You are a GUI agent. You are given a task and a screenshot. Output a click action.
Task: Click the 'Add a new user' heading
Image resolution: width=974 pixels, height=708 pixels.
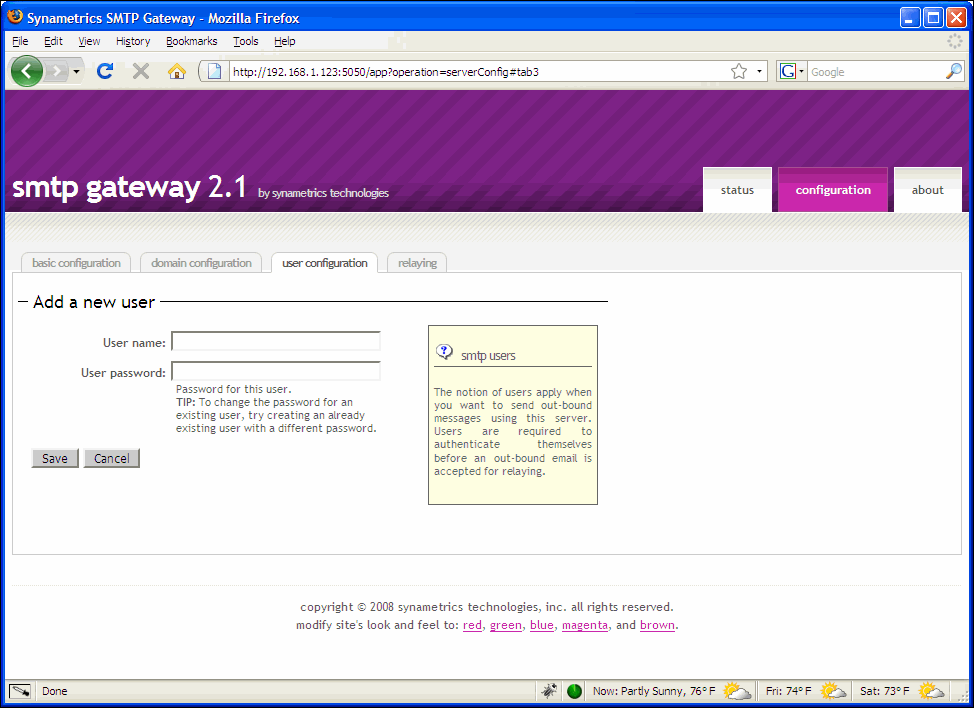click(94, 302)
